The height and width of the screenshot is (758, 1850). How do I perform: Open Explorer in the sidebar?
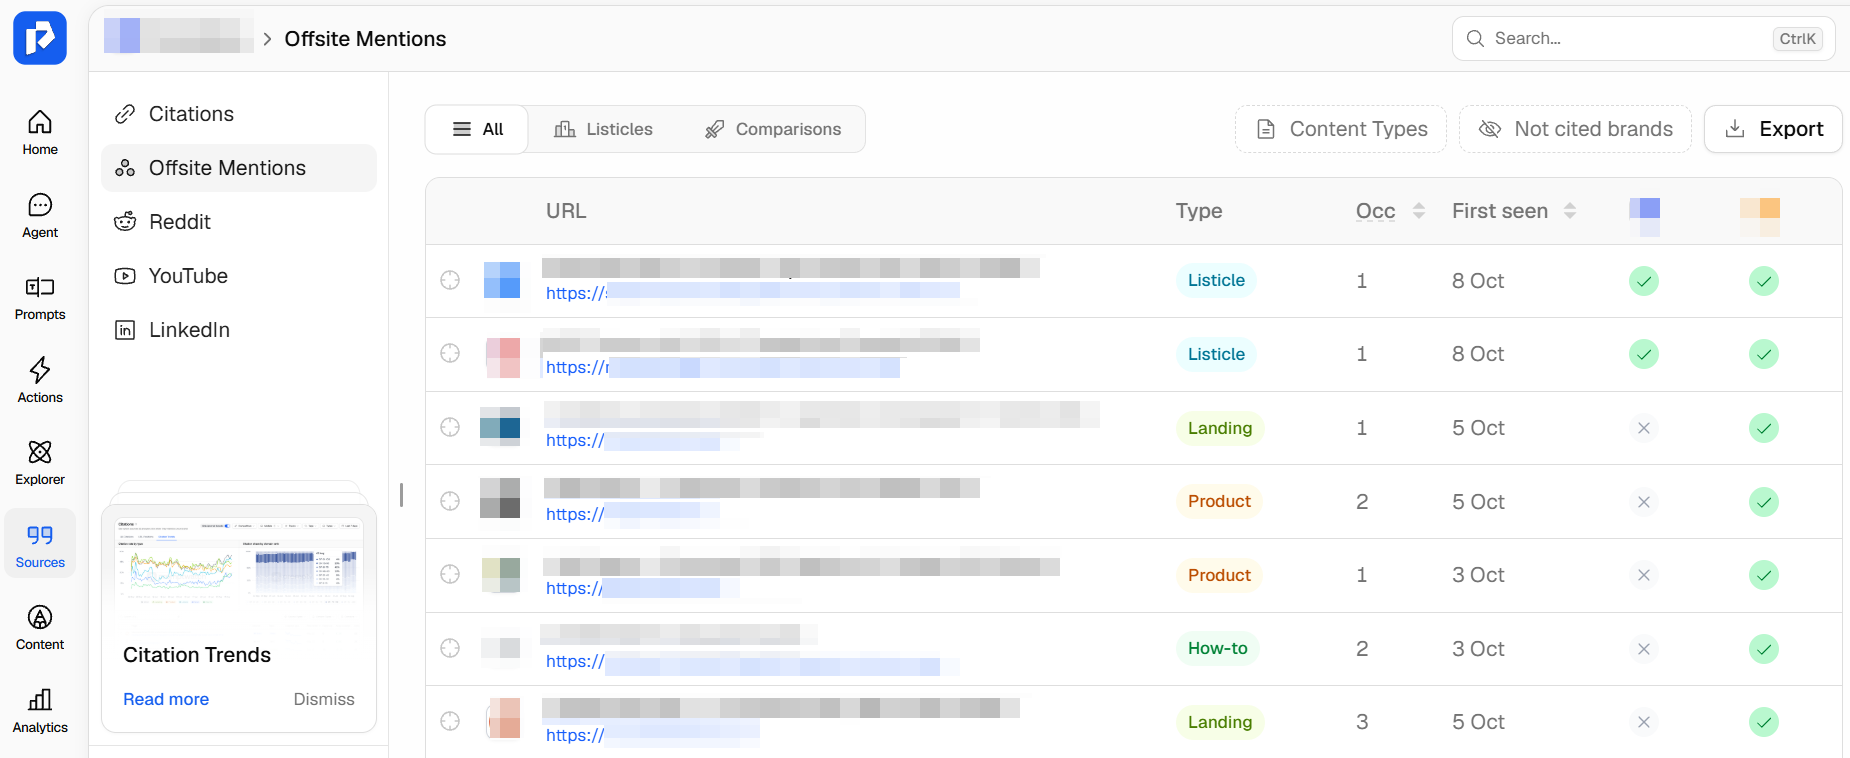pyautogui.click(x=40, y=463)
